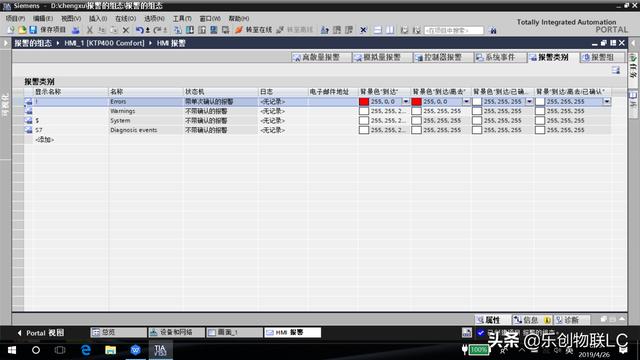Image resolution: width=640 pixels, height=360 pixels.
Task: Open 背景色 '到达/离去' dropdown in Errors row
Action: point(466,101)
